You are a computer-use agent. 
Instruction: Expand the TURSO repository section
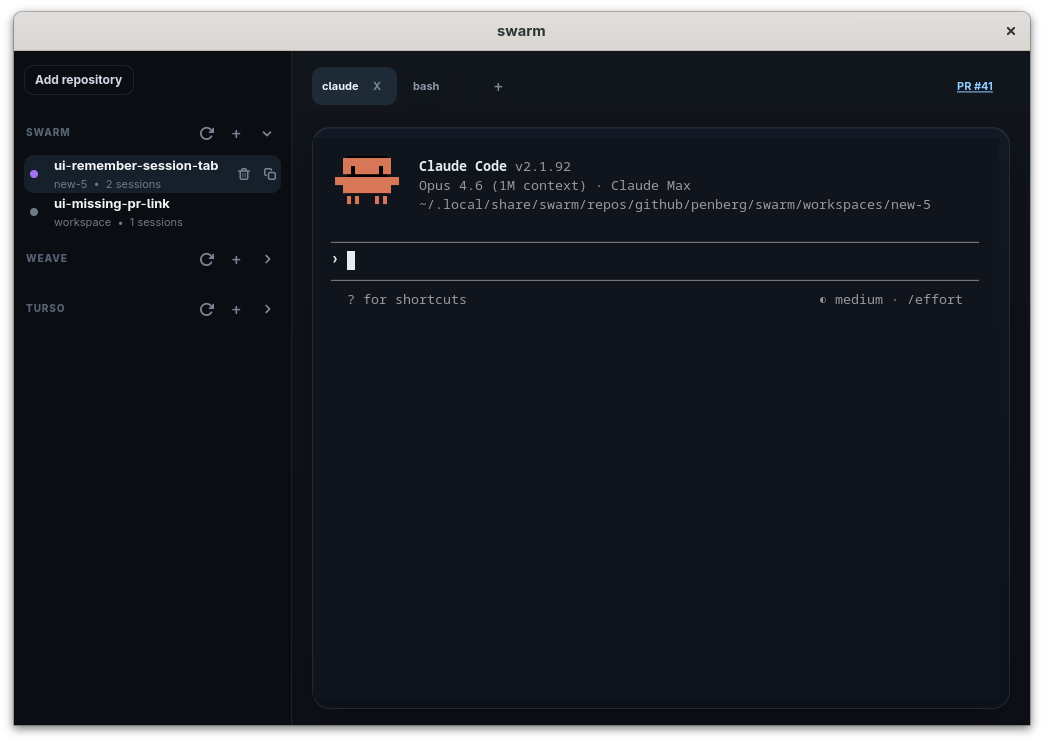(x=268, y=309)
